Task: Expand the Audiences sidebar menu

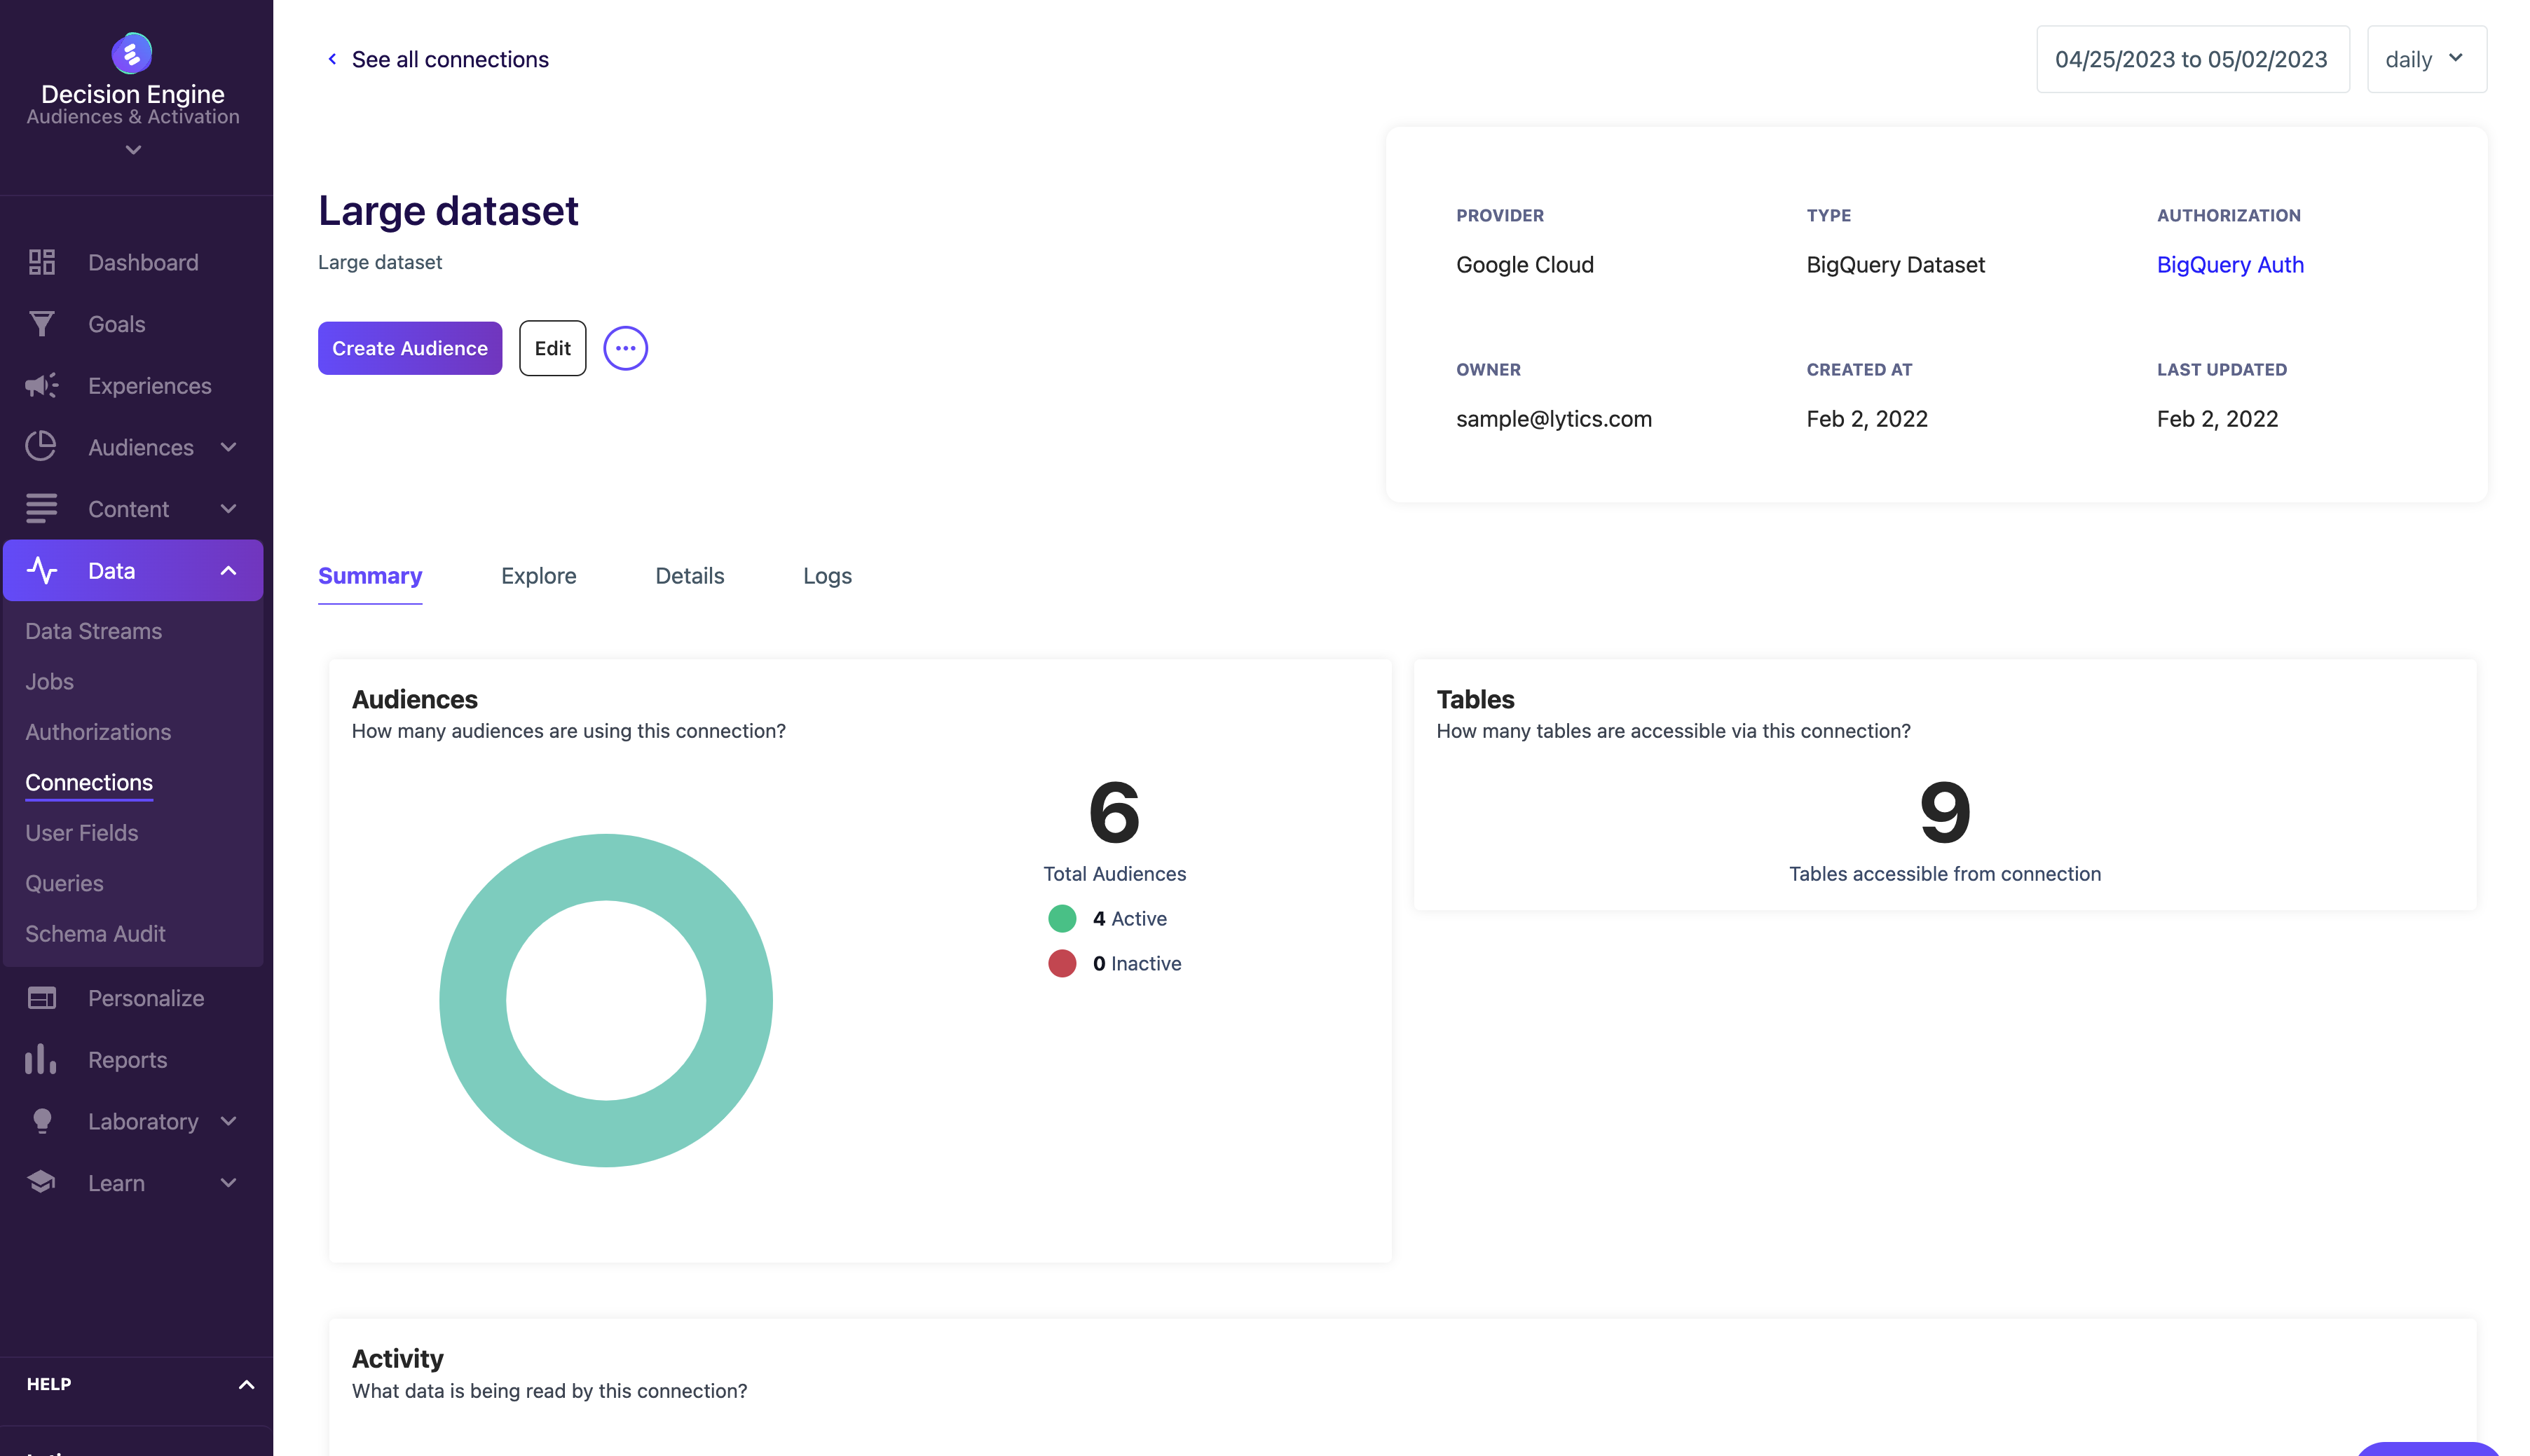Action: [x=228, y=447]
